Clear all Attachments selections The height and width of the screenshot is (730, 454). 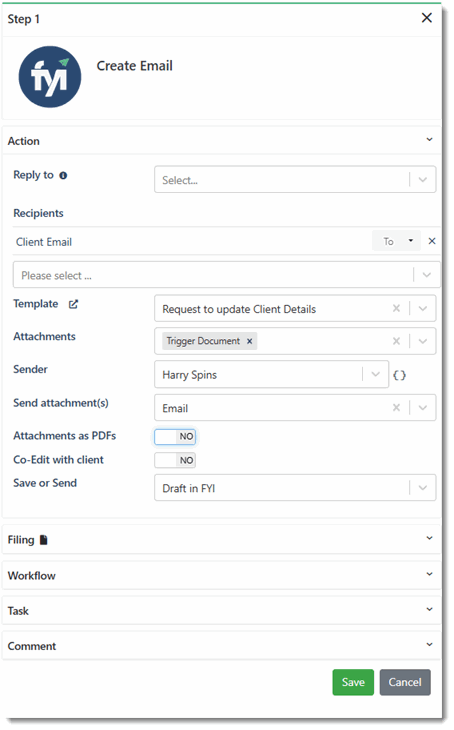396,341
